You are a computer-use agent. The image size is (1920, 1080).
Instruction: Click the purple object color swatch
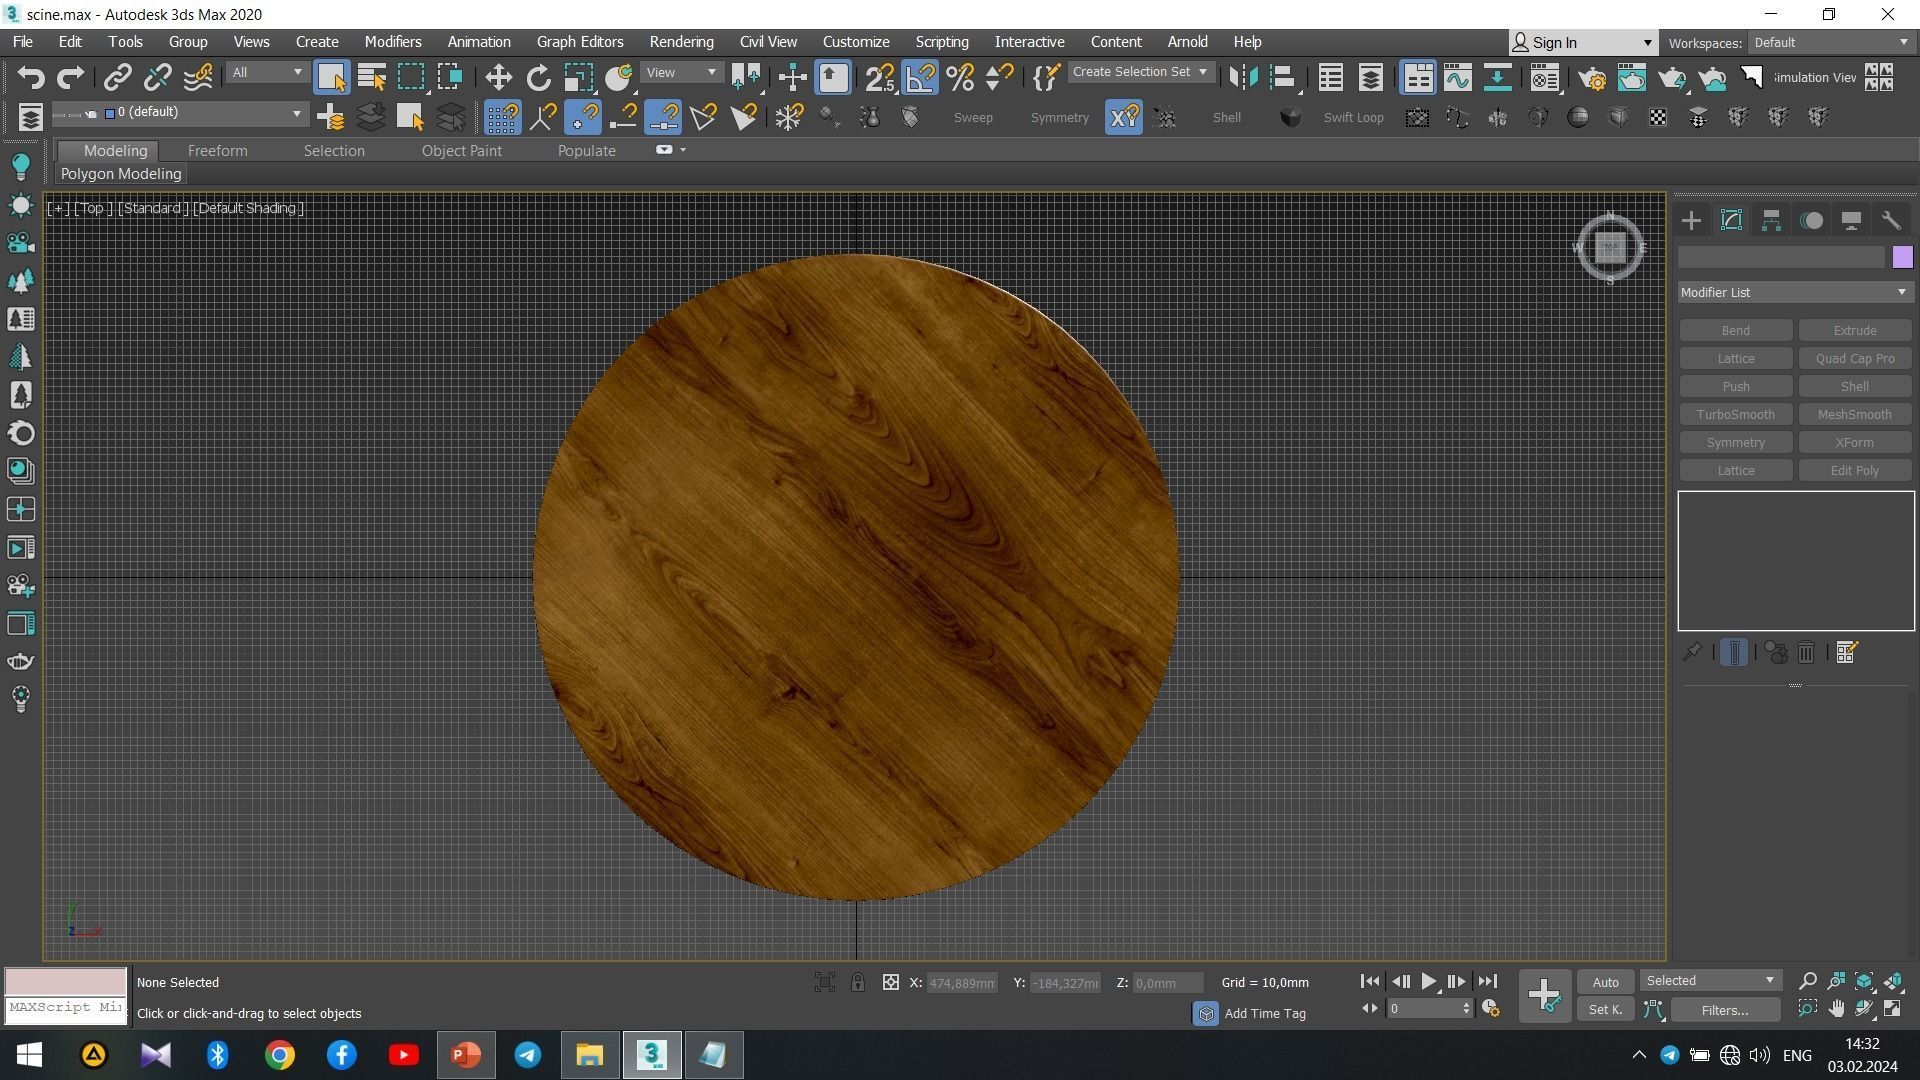1902,257
